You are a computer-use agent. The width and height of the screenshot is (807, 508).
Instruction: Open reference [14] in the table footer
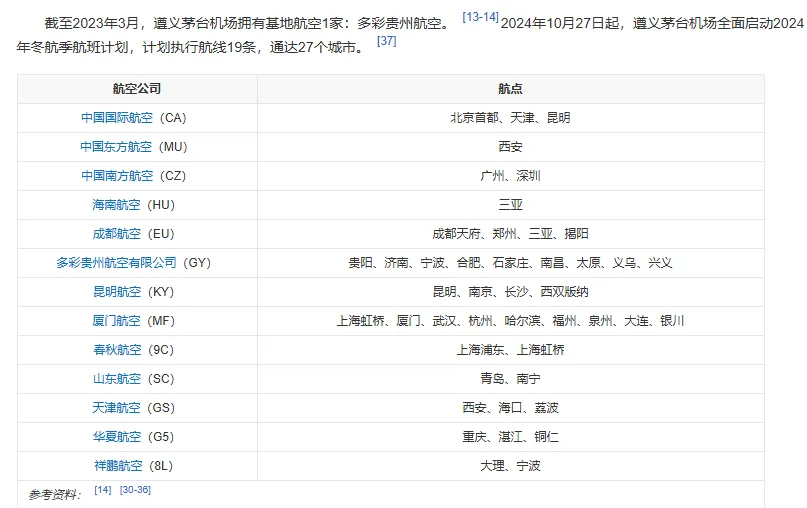[x=102, y=489]
